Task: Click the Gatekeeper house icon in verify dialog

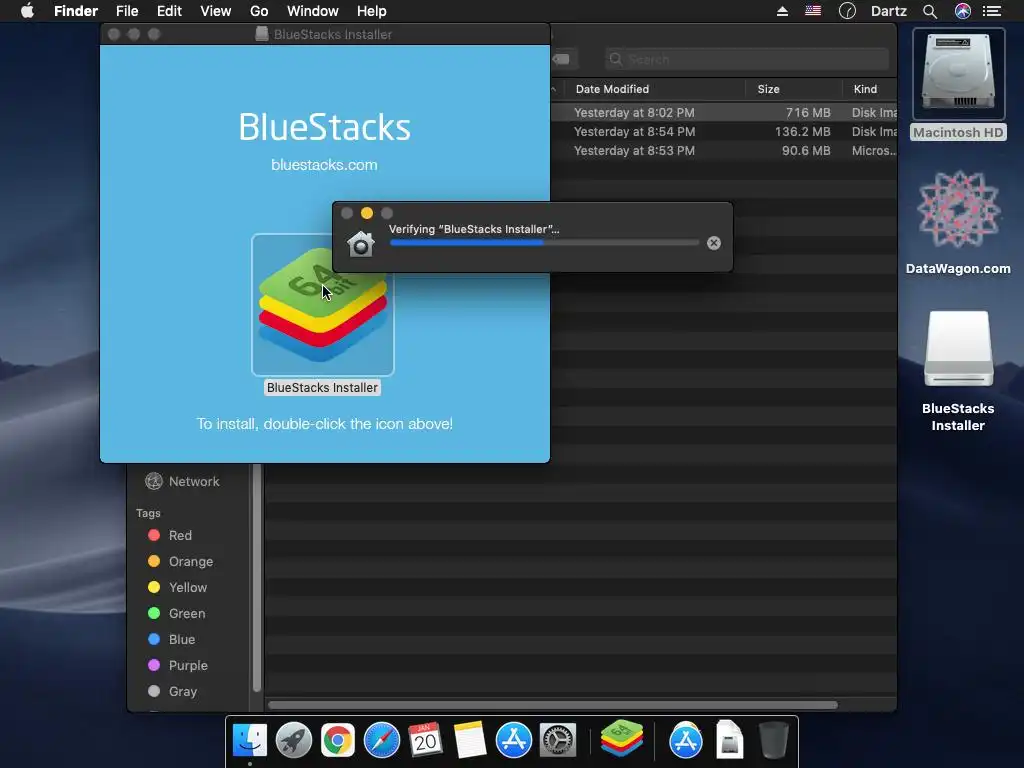Action: (360, 243)
